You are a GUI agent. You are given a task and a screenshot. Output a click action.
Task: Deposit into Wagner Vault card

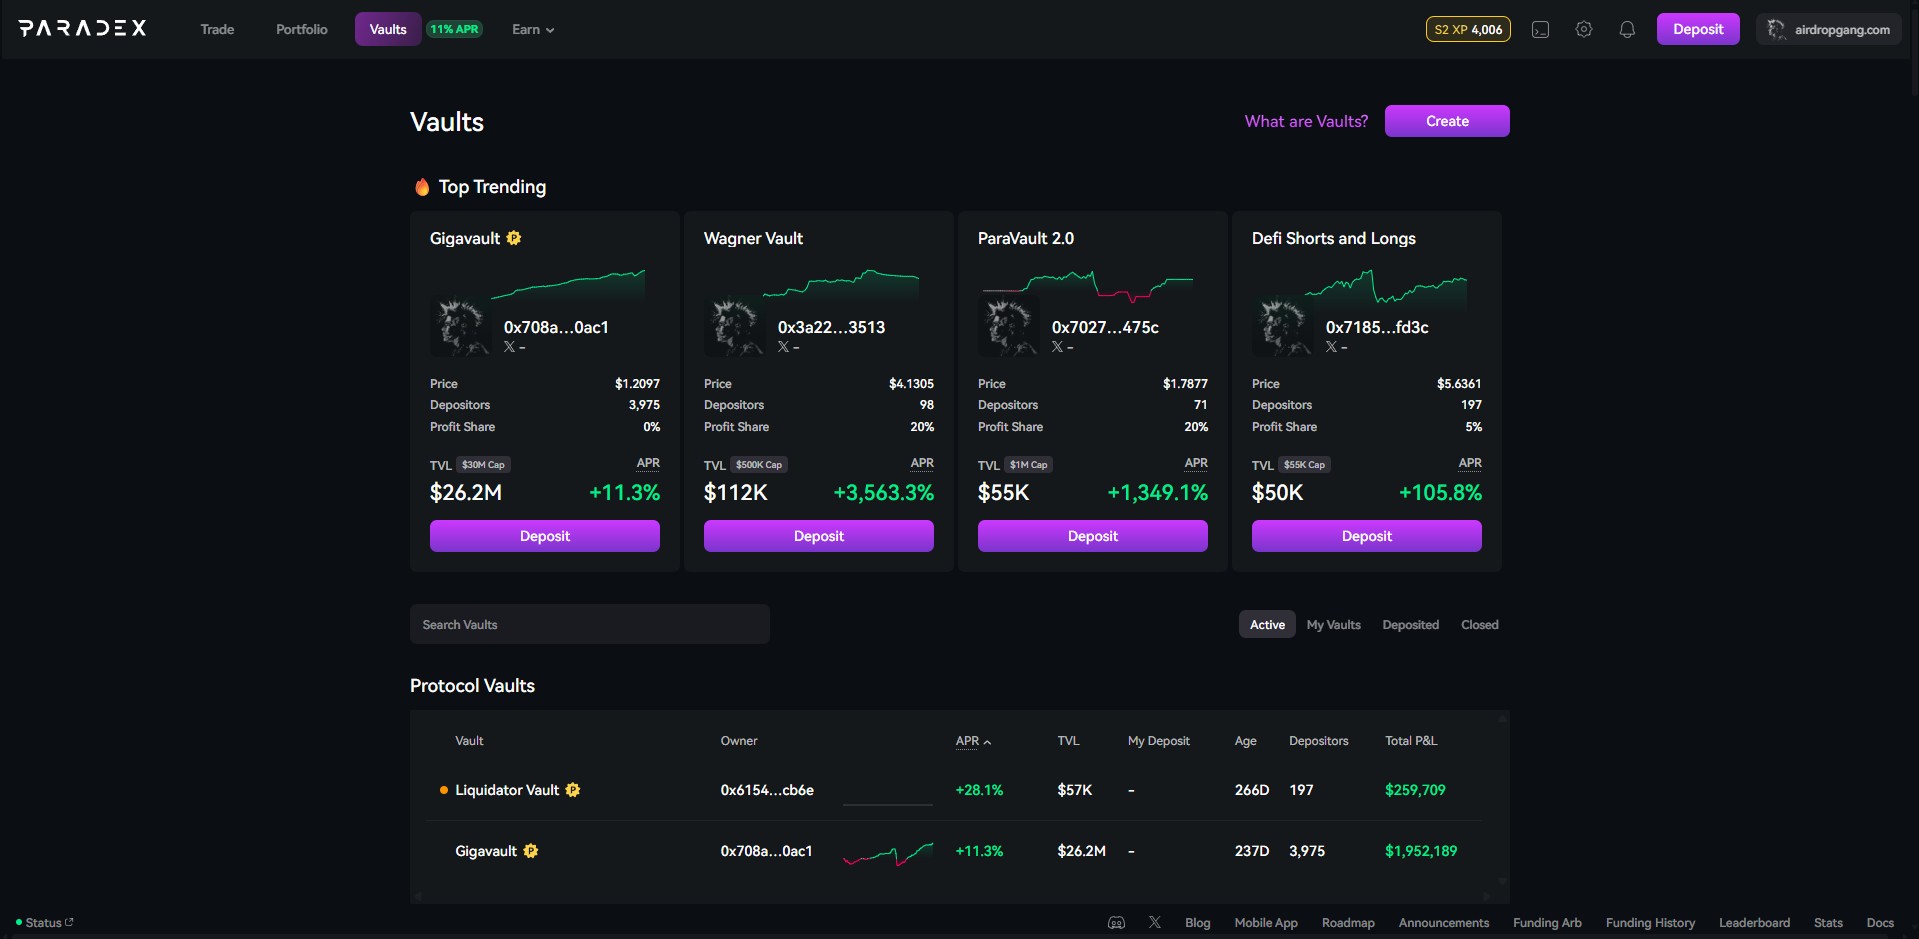click(819, 536)
